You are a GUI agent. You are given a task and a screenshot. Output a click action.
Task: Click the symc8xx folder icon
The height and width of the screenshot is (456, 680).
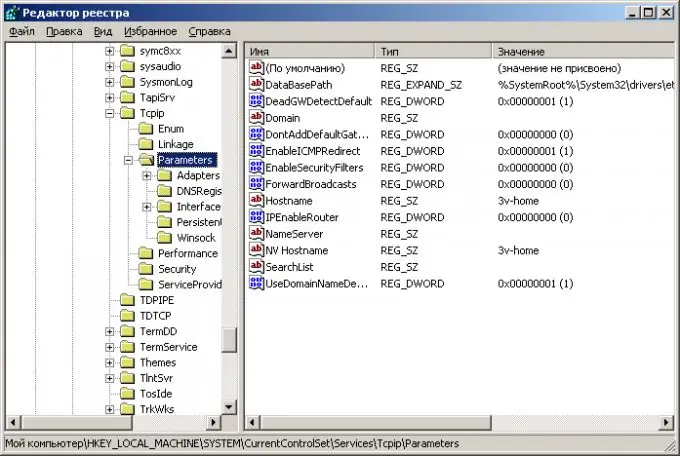(x=127, y=51)
